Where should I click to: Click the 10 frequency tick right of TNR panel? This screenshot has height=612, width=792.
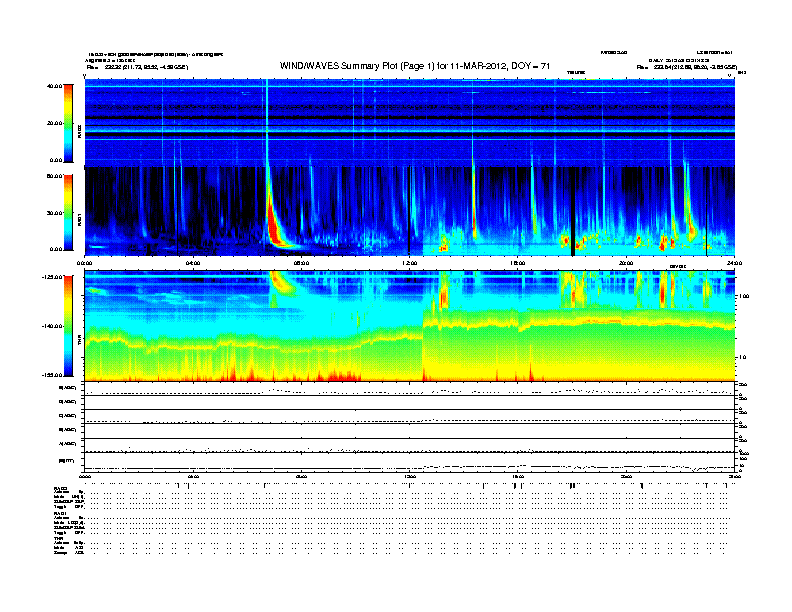(x=742, y=358)
